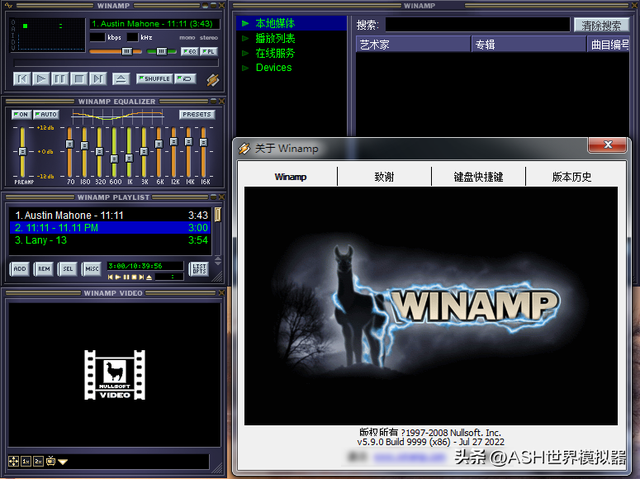Click the 3K equalizer band slider
Screen dimensions: 640x479
(144, 152)
